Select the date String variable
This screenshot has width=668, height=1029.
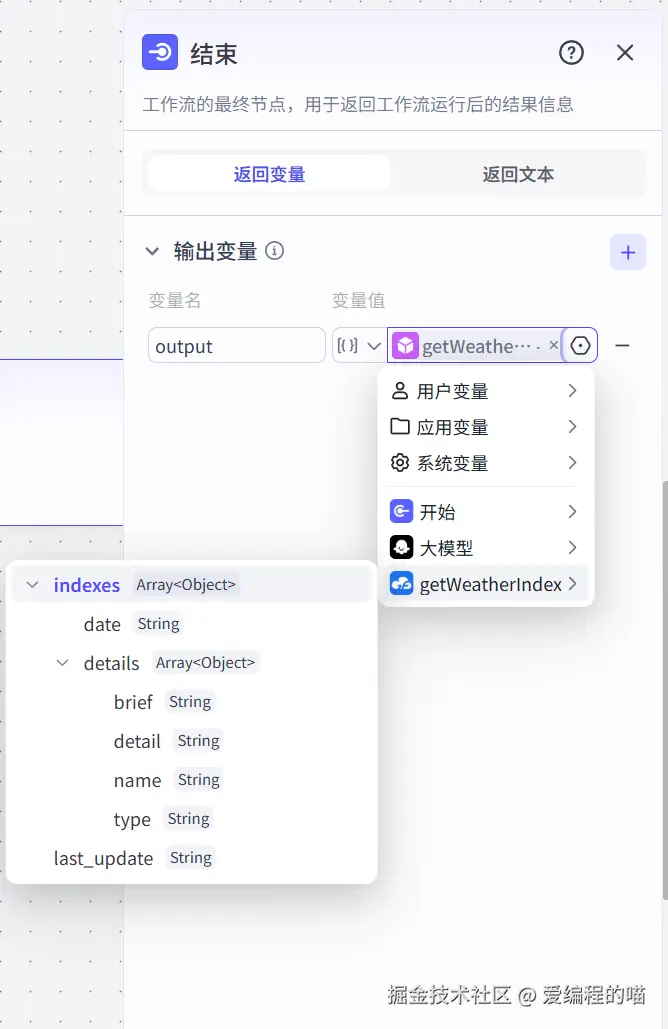tap(192, 623)
